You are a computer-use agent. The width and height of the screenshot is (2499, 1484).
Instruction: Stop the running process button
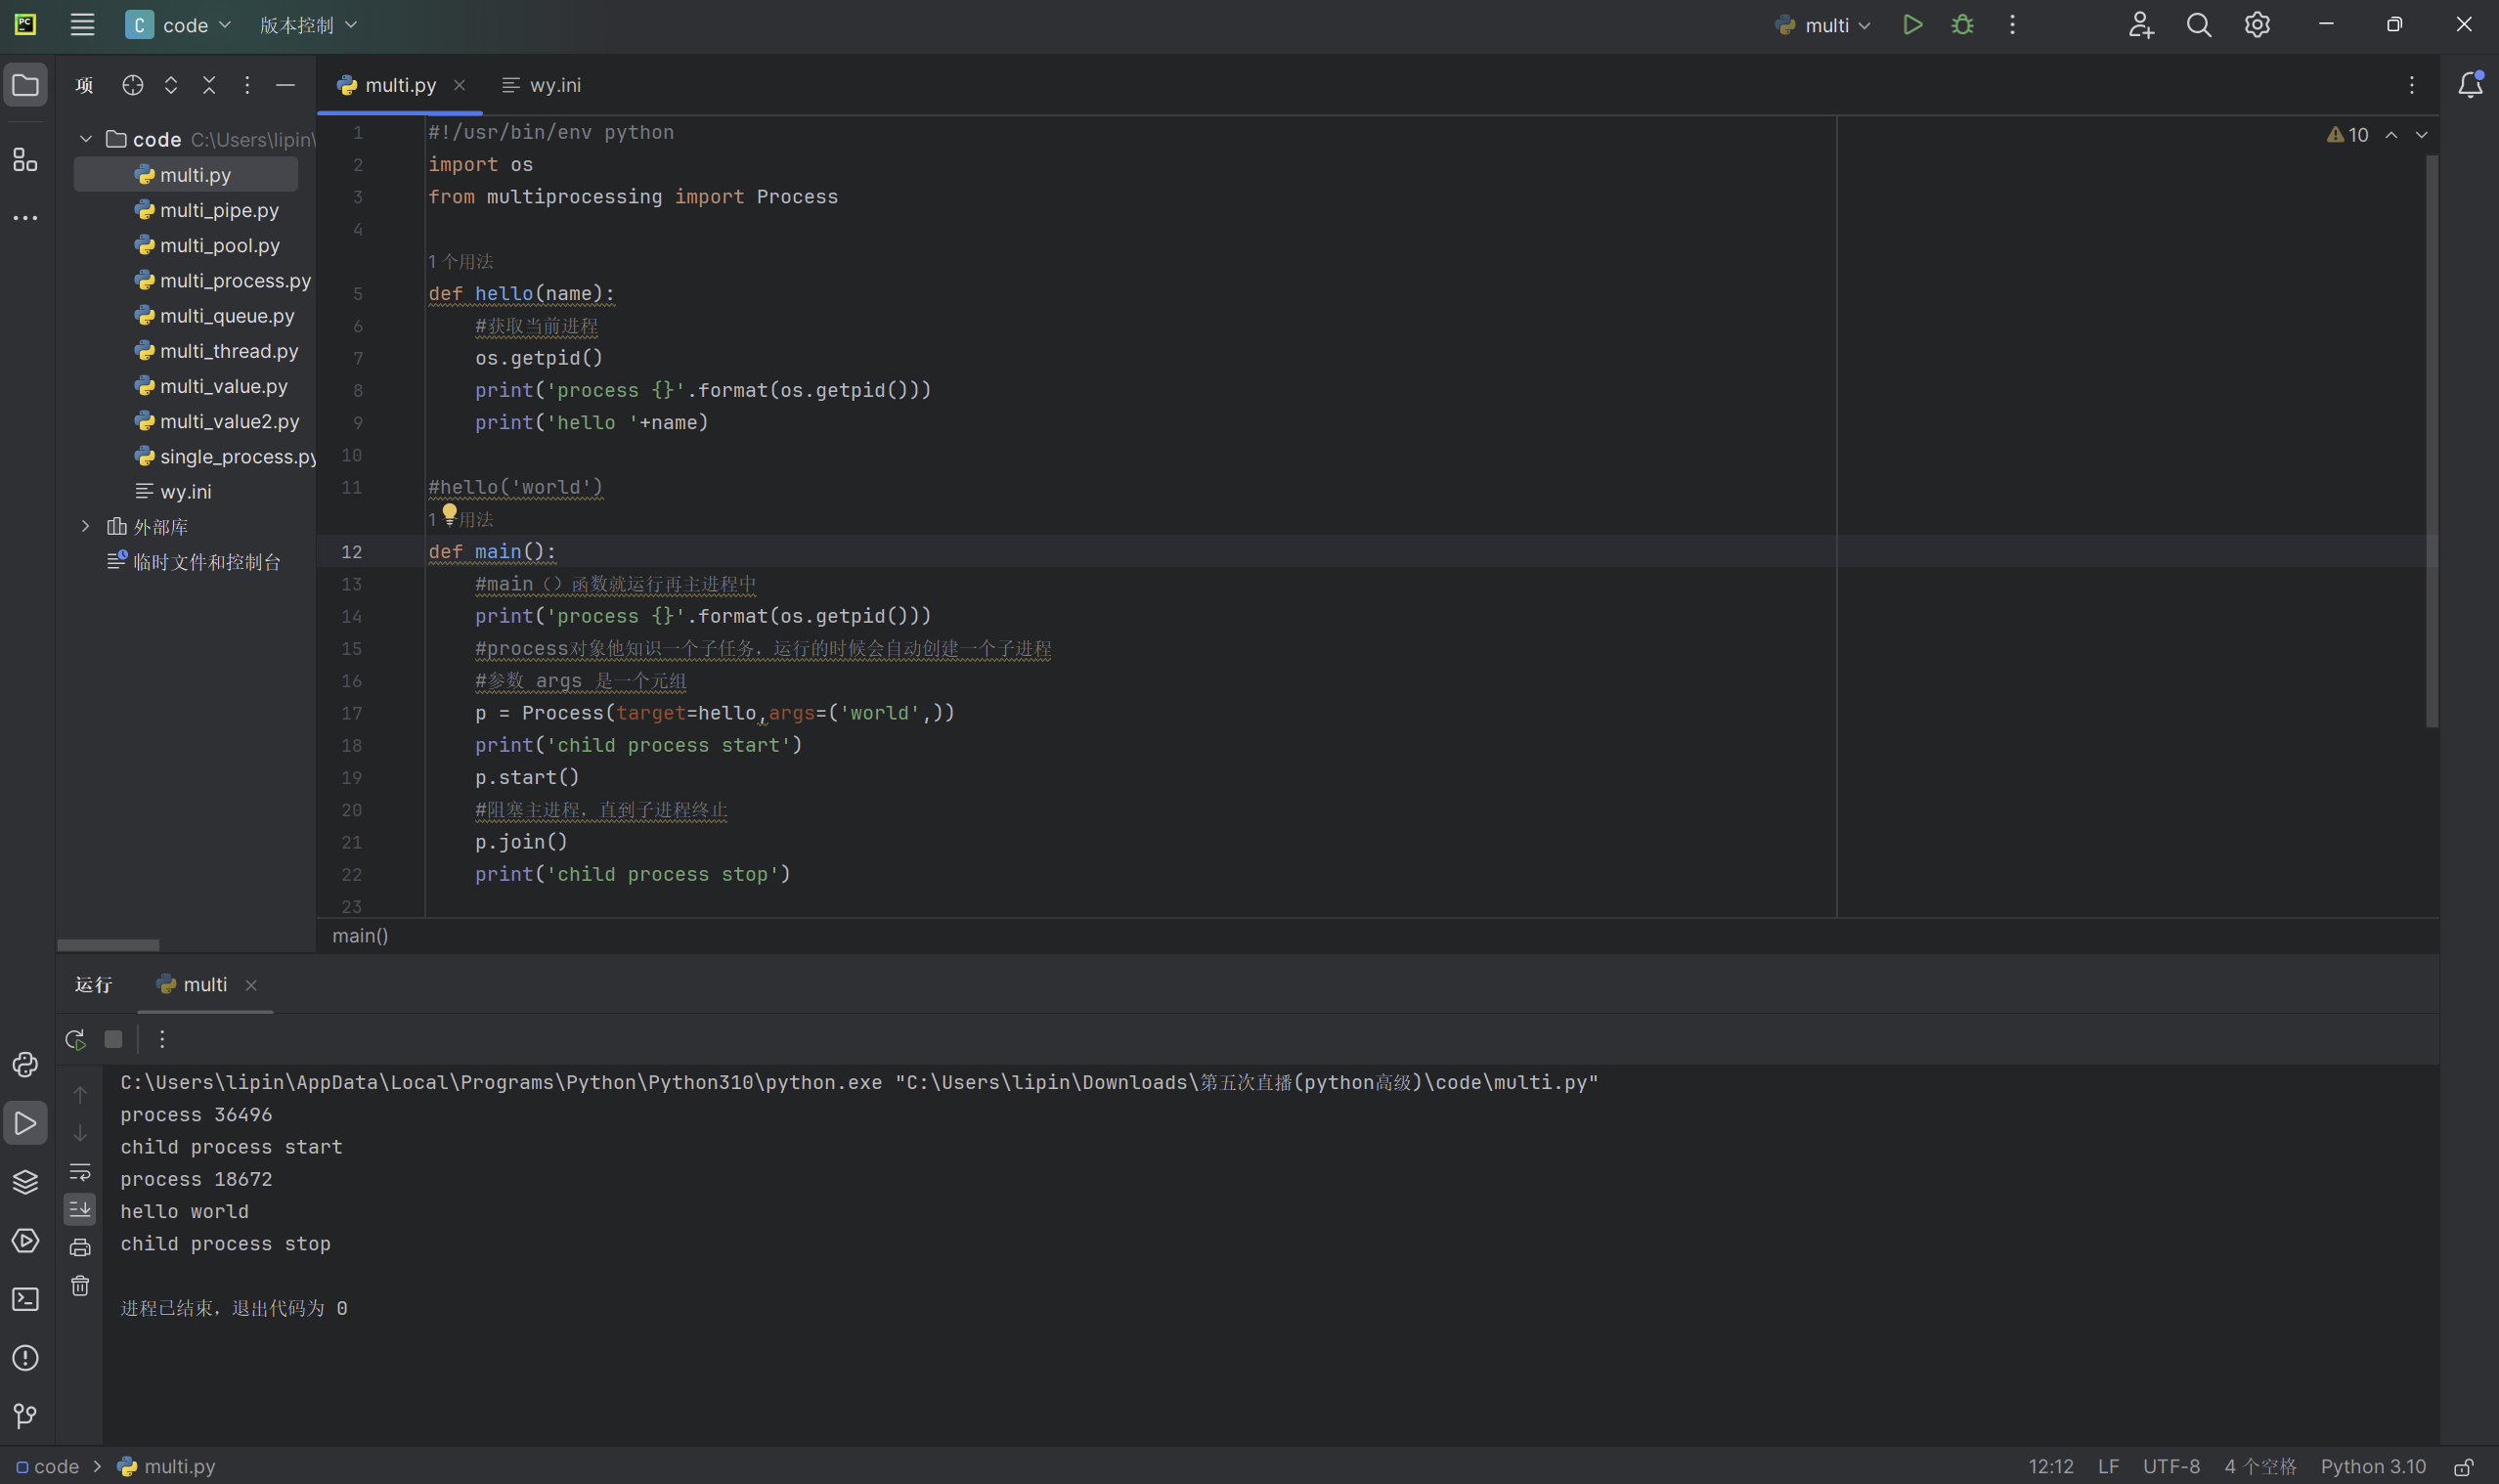click(x=113, y=1039)
